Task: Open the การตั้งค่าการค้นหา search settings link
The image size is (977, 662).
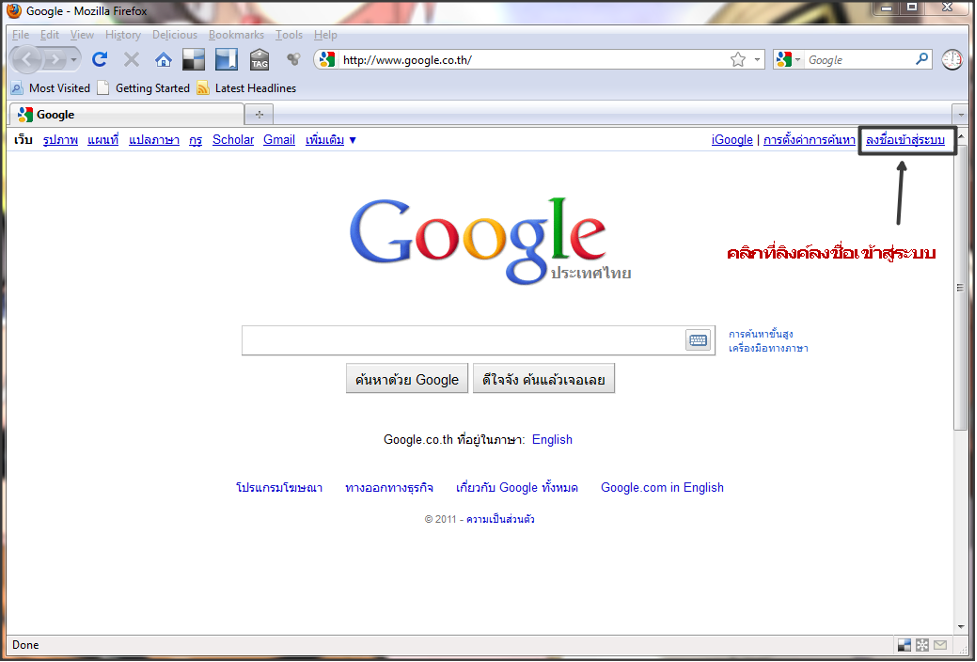Action: click(809, 140)
